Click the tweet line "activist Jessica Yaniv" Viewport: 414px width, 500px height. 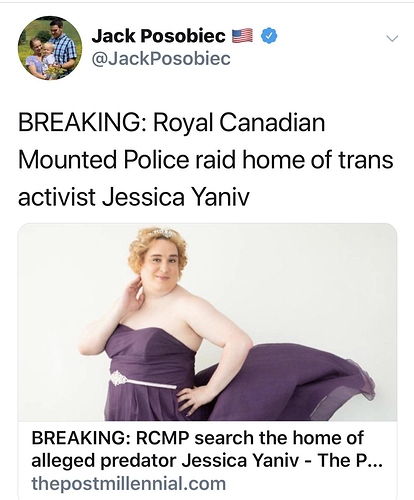[x=134, y=197]
